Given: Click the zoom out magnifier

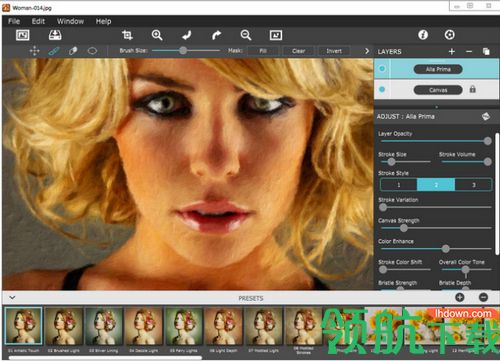Looking at the screenshot, I should click(x=246, y=35).
